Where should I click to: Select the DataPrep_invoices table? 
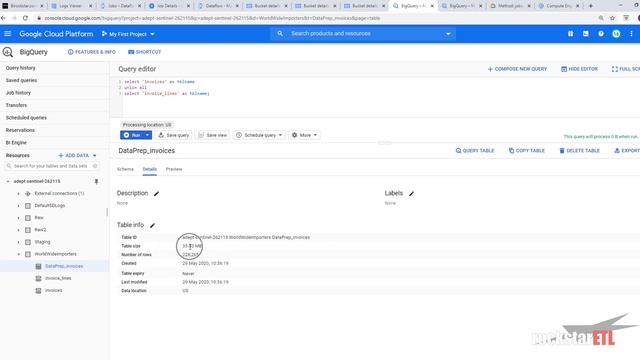[x=64, y=266]
